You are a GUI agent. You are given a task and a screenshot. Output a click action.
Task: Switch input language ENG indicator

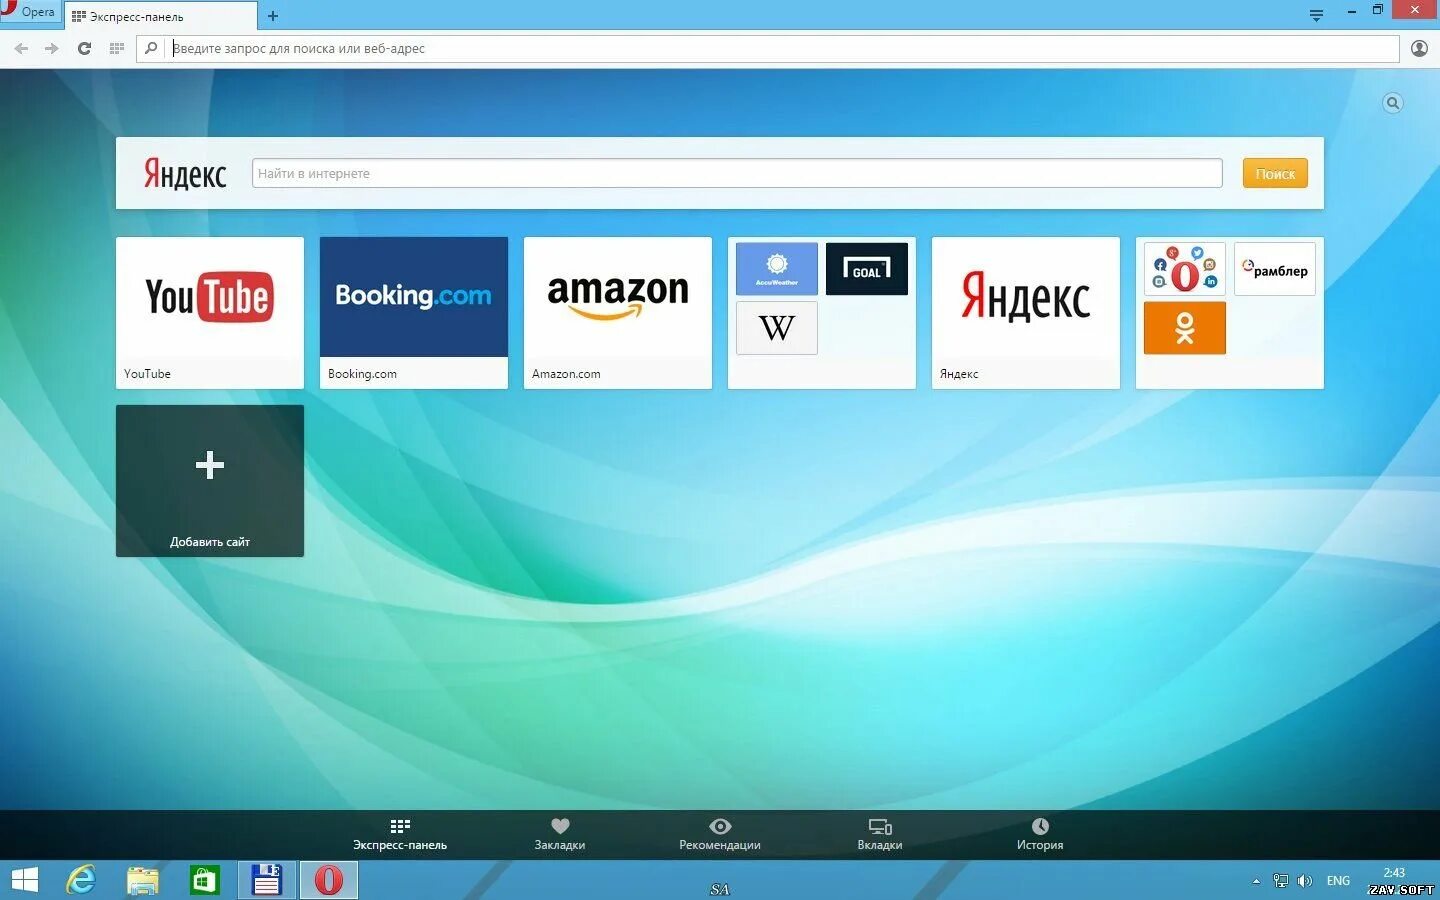click(1338, 881)
